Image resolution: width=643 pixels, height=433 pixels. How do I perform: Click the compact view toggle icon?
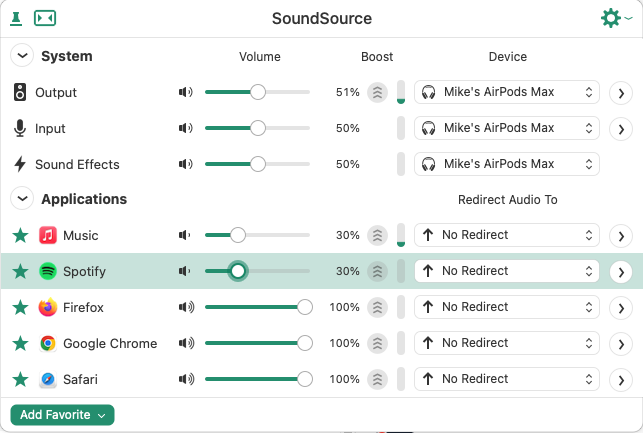click(45, 18)
